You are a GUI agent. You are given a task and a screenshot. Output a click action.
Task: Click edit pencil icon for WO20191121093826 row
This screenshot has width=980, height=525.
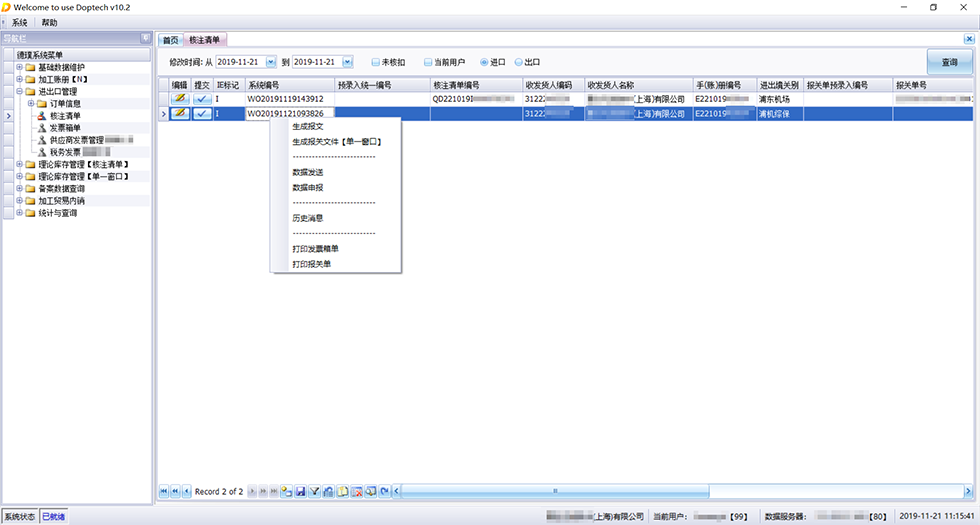pos(180,113)
